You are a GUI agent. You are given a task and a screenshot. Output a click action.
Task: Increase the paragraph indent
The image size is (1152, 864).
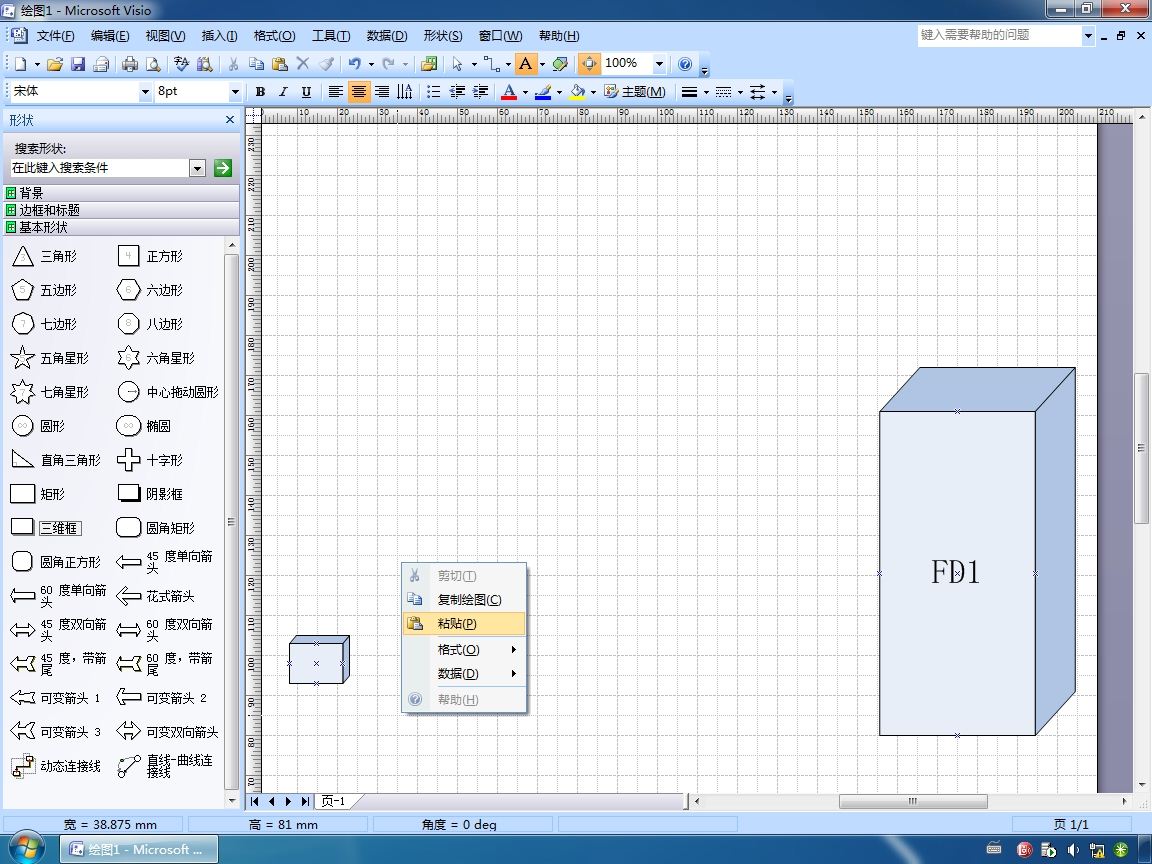pos(480,92)
